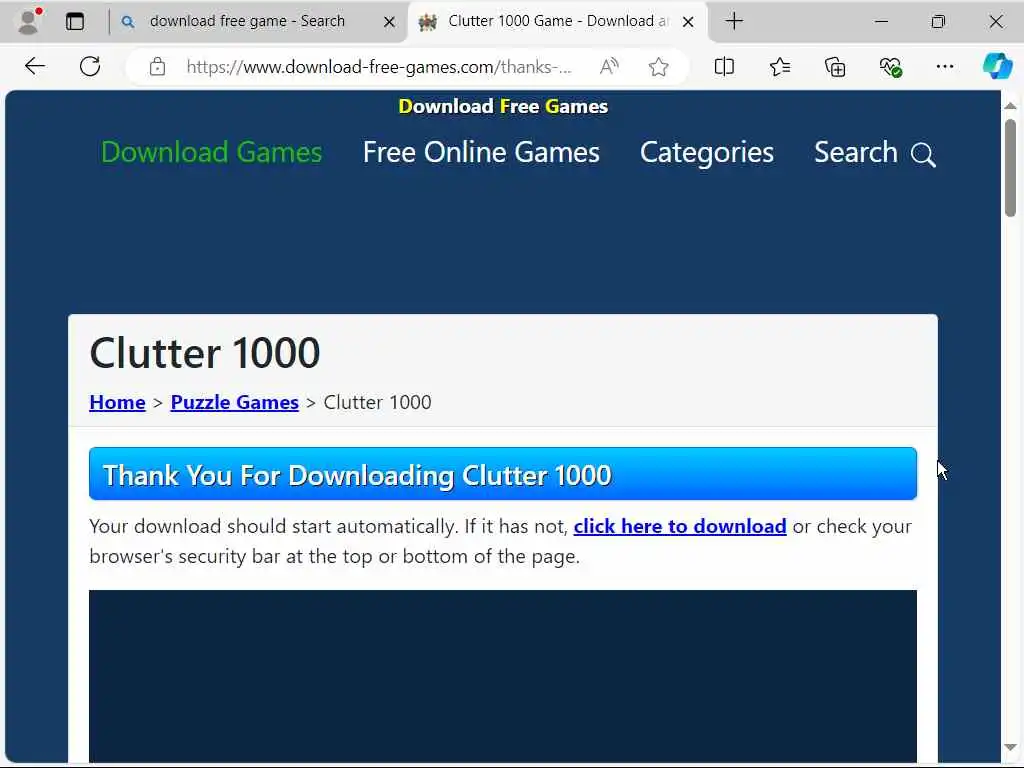Click Search in the site navigation
The image size is (1024, 768).
pyautogui.click(x=856, y=152)
